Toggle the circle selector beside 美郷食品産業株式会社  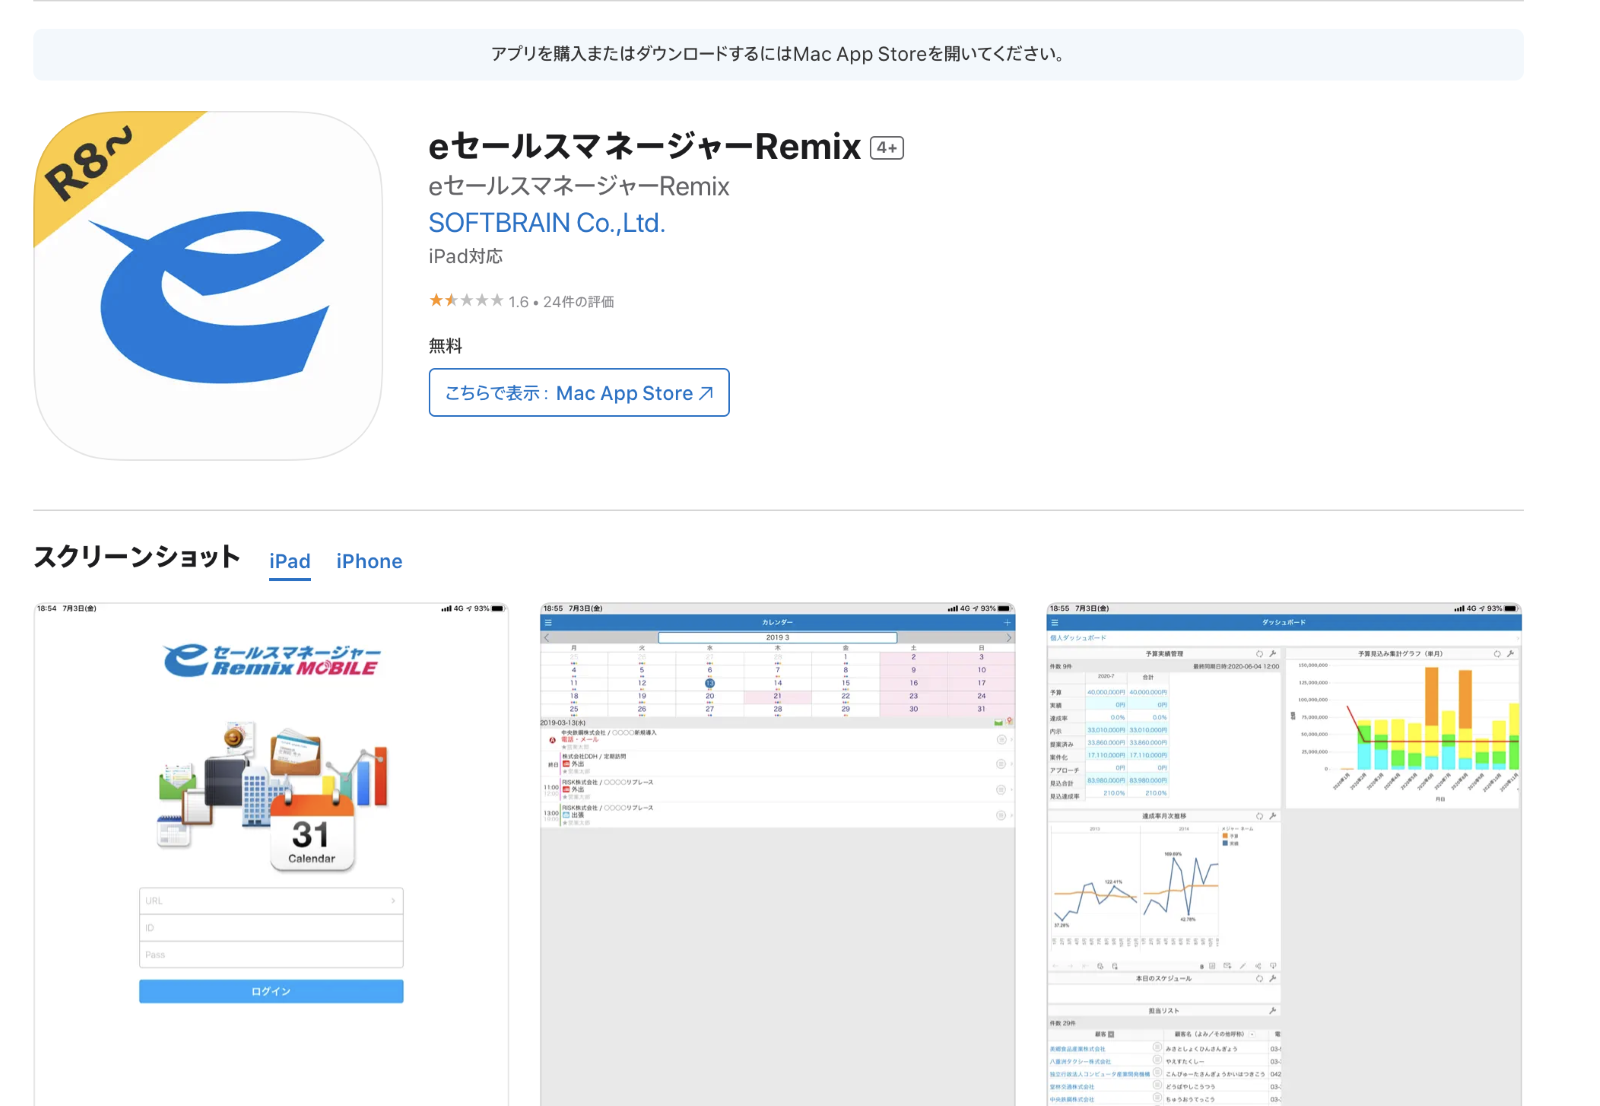(x=1158, y=1049)
